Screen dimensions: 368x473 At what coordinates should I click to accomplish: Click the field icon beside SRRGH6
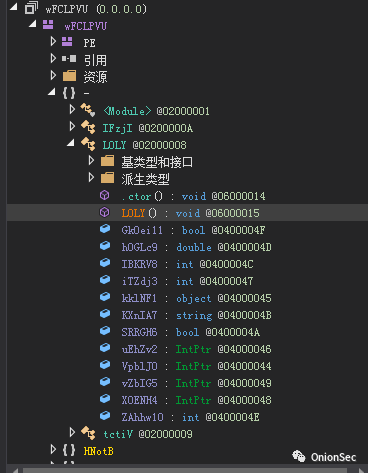point(105,331)
